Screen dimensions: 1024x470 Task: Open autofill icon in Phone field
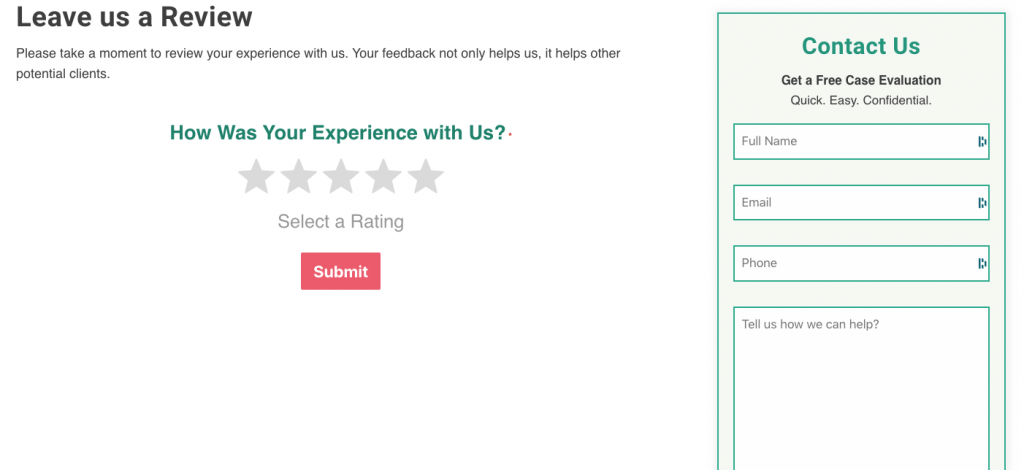coord(982,264)
